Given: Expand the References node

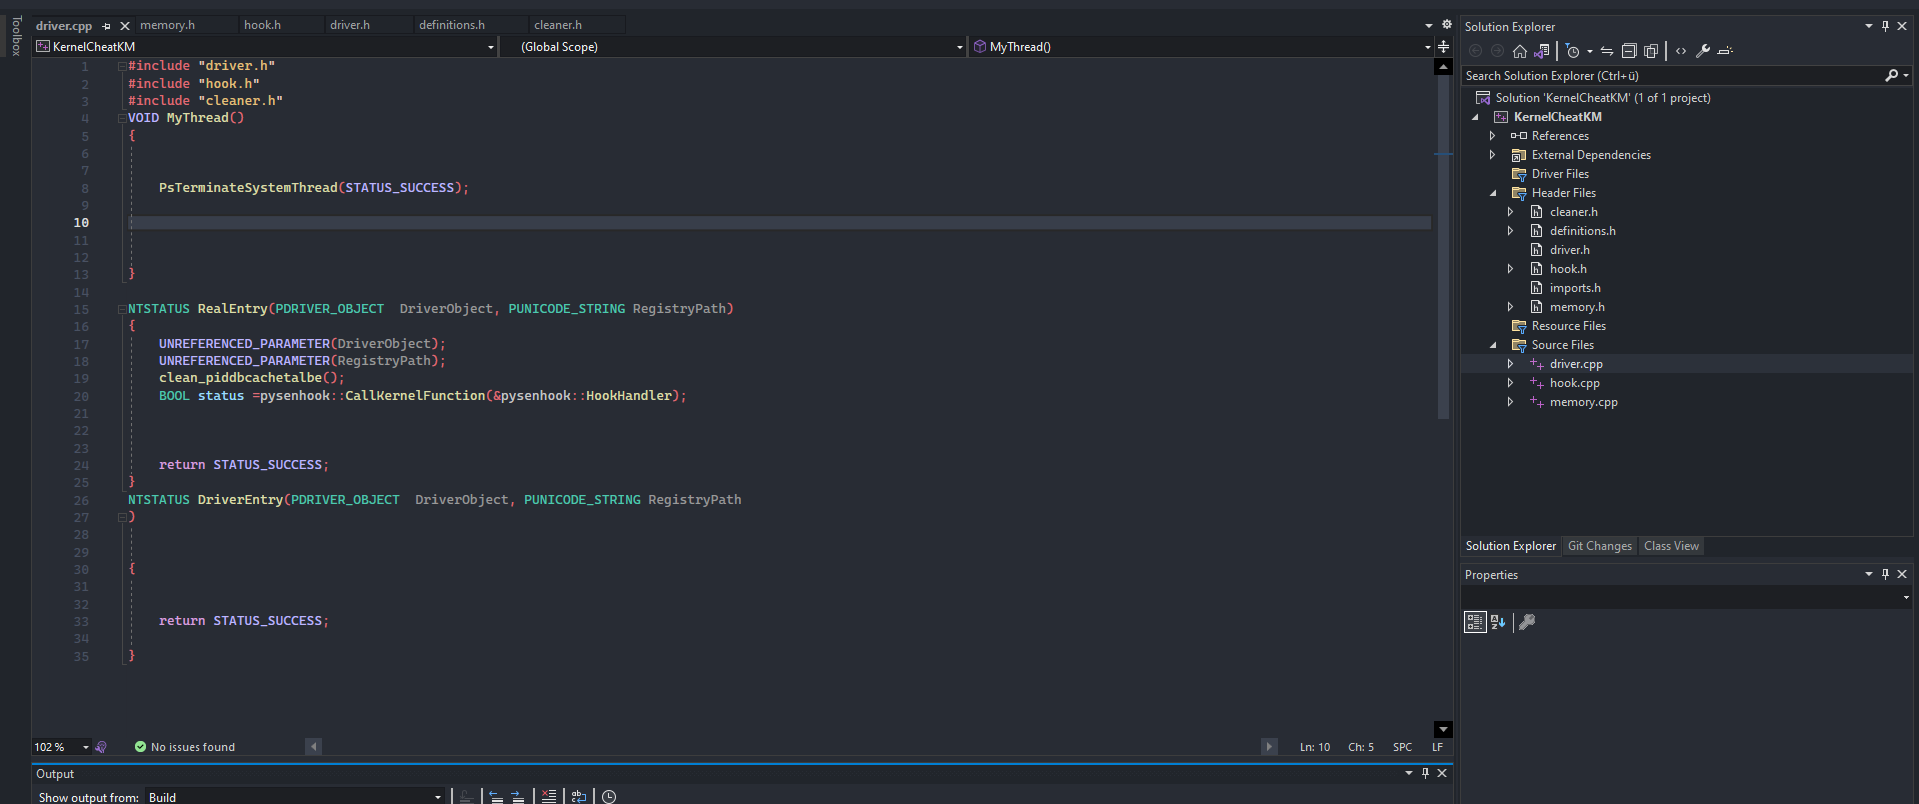Looking at the screenshot, I should click(x=1492, y=136).
